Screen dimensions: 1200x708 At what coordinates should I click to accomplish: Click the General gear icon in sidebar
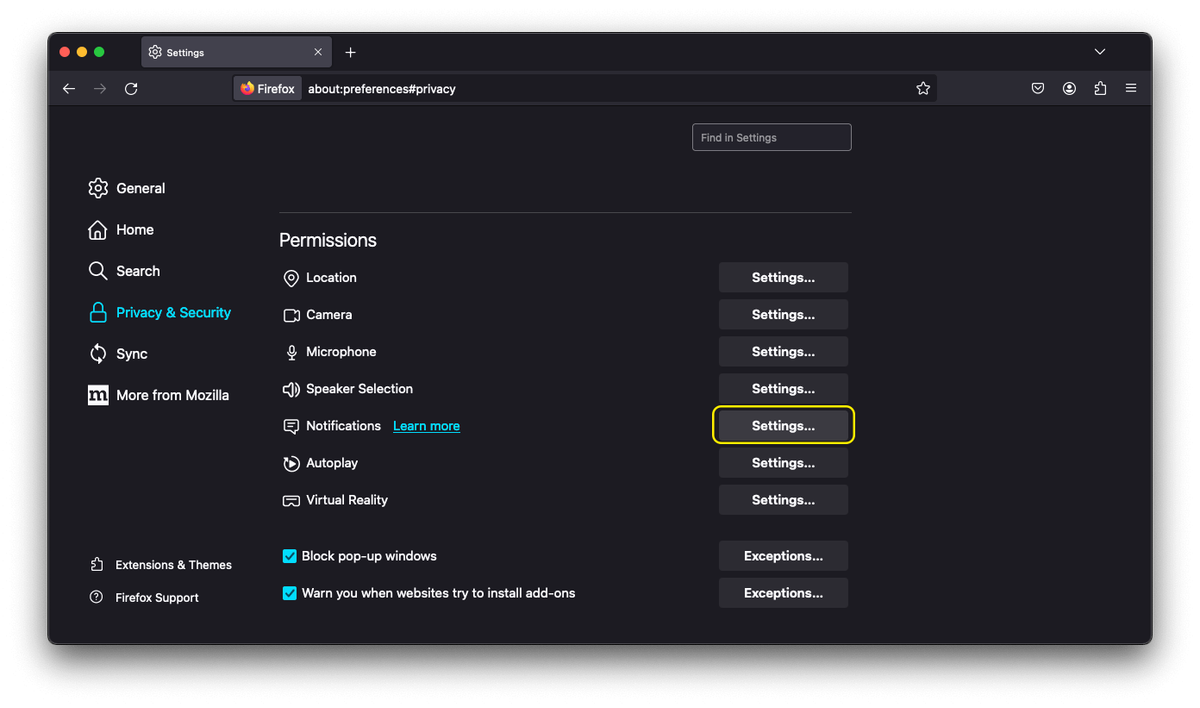(x=97, y=188)
